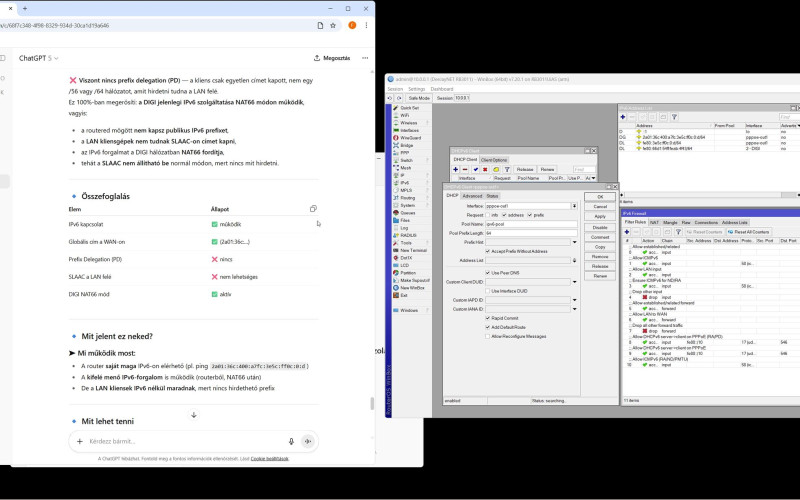Click Disable button in DHCPv6 client dialog

(x=600, y=228)
